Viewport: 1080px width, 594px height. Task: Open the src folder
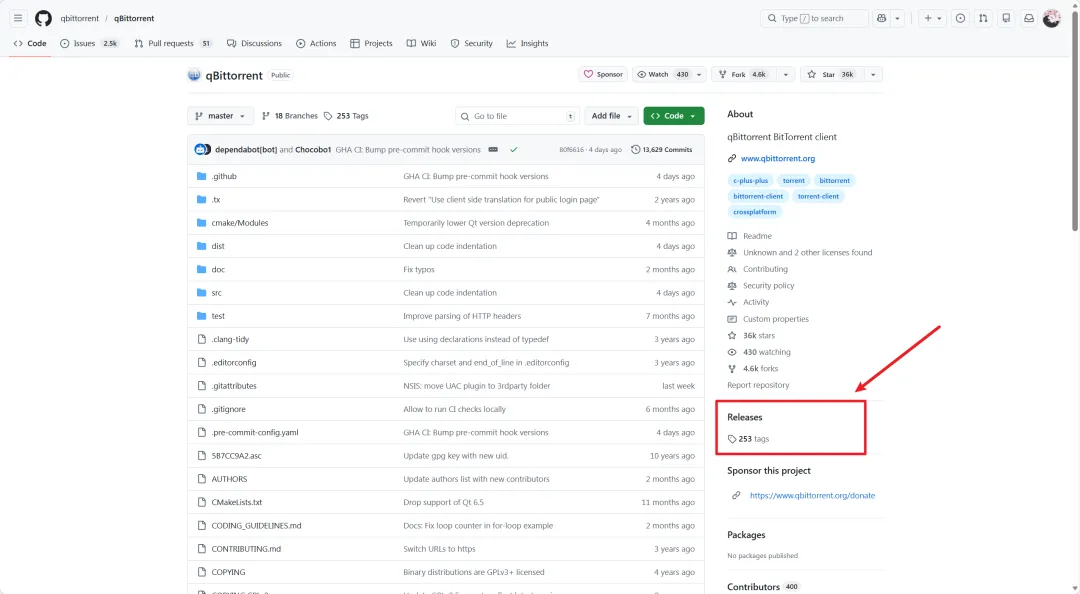[x=216, y=293]
